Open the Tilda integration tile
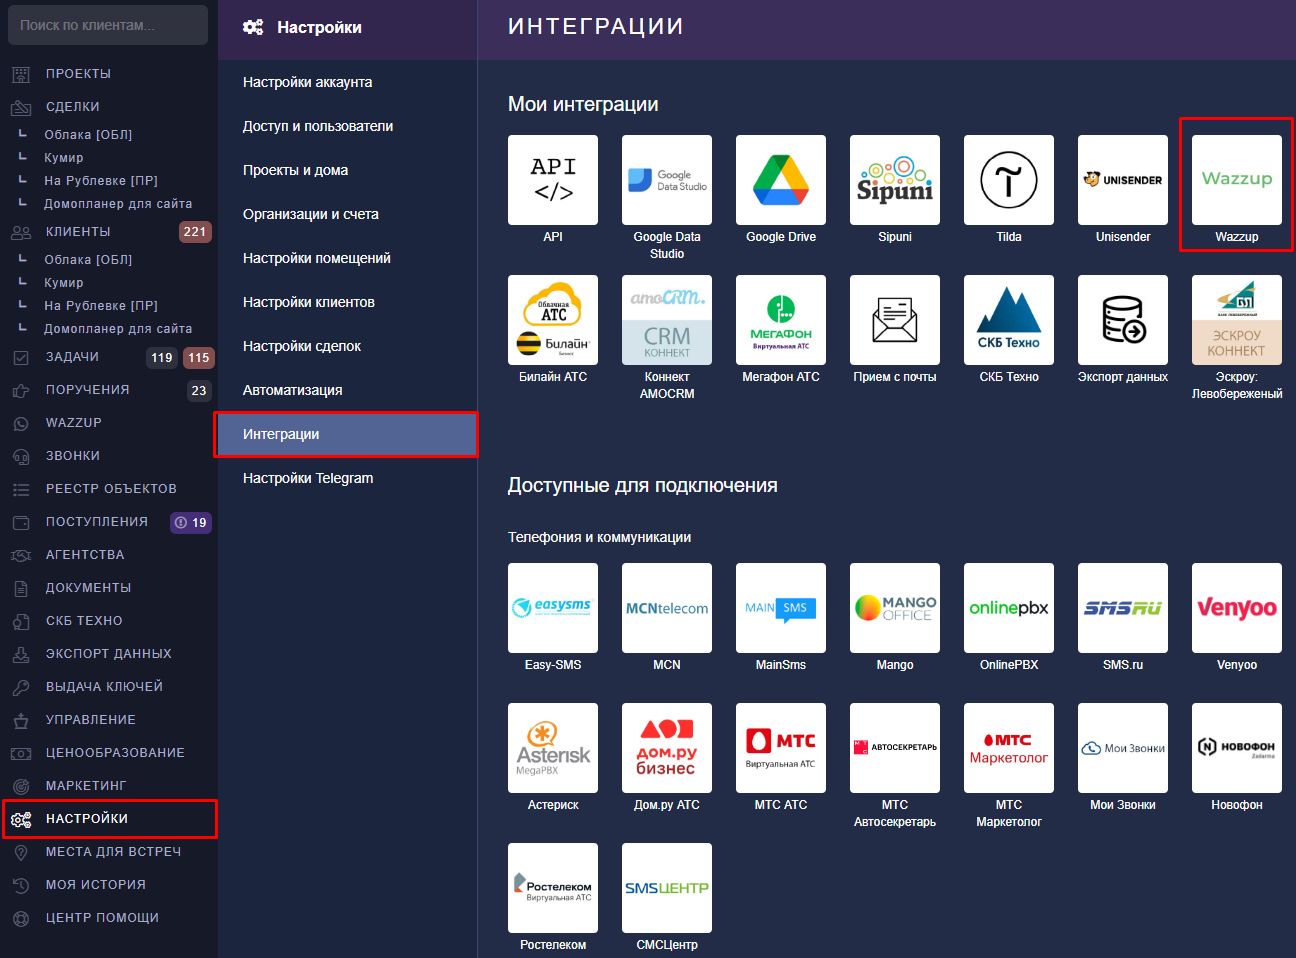This screenshot has width=1296, height=958. coord(1009,180)
